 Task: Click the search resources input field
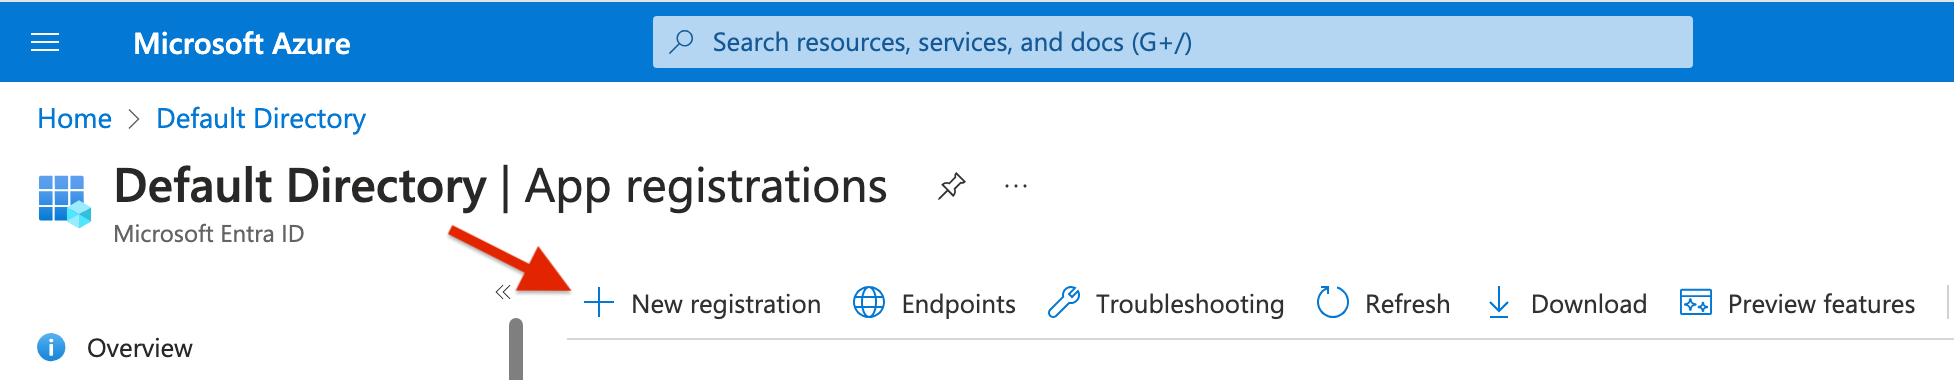tap(1172, 42)
